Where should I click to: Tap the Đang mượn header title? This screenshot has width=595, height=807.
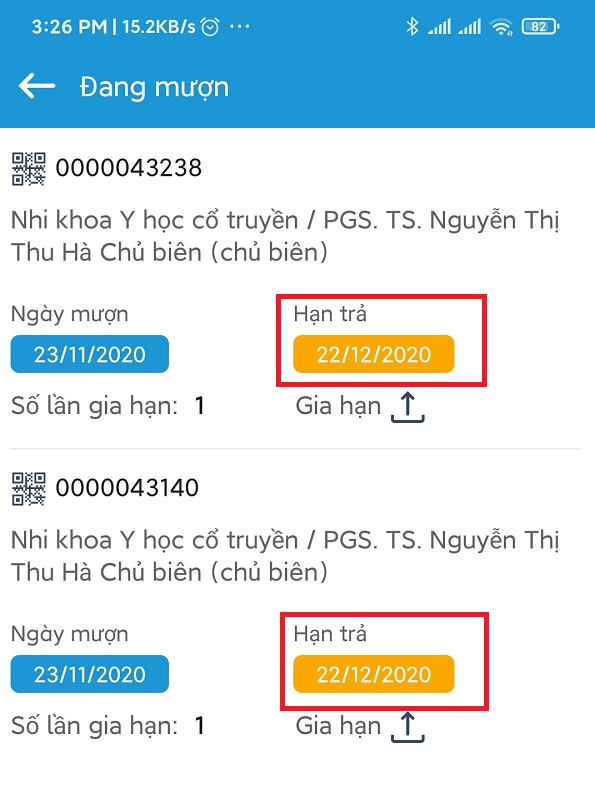click(x=154, y=87)
